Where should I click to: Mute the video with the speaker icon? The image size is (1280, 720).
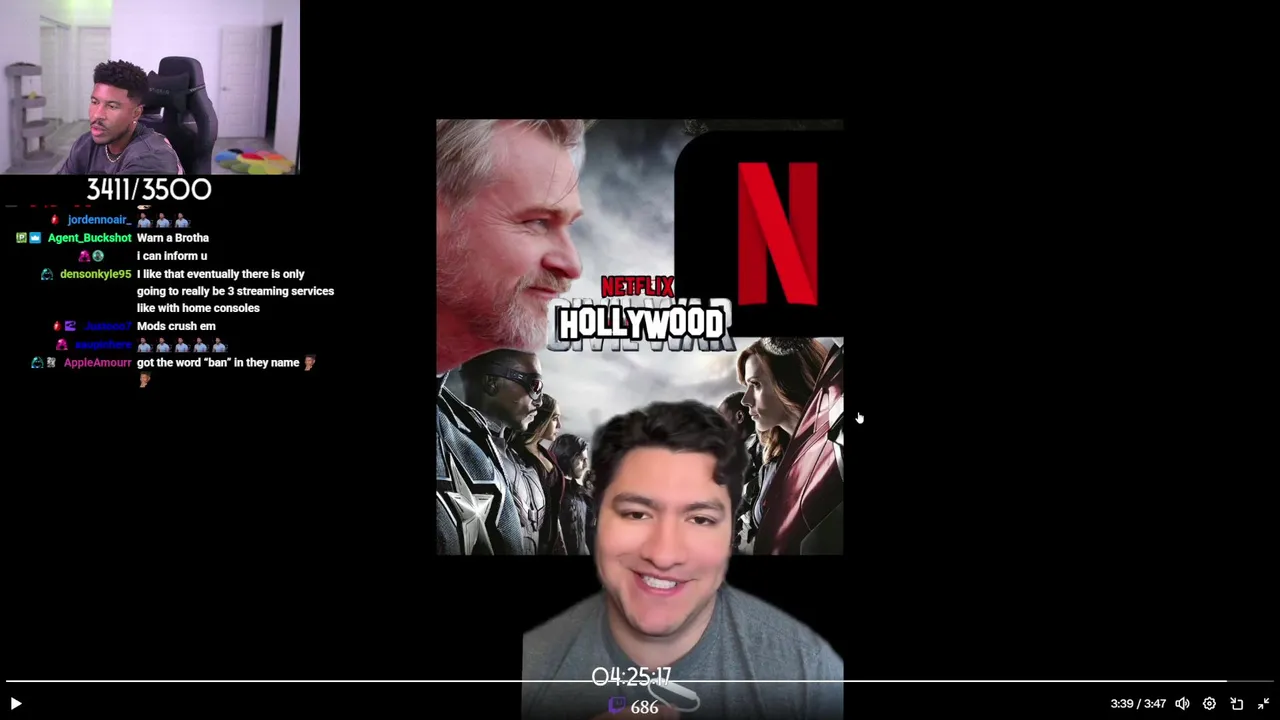[1182, 704]
